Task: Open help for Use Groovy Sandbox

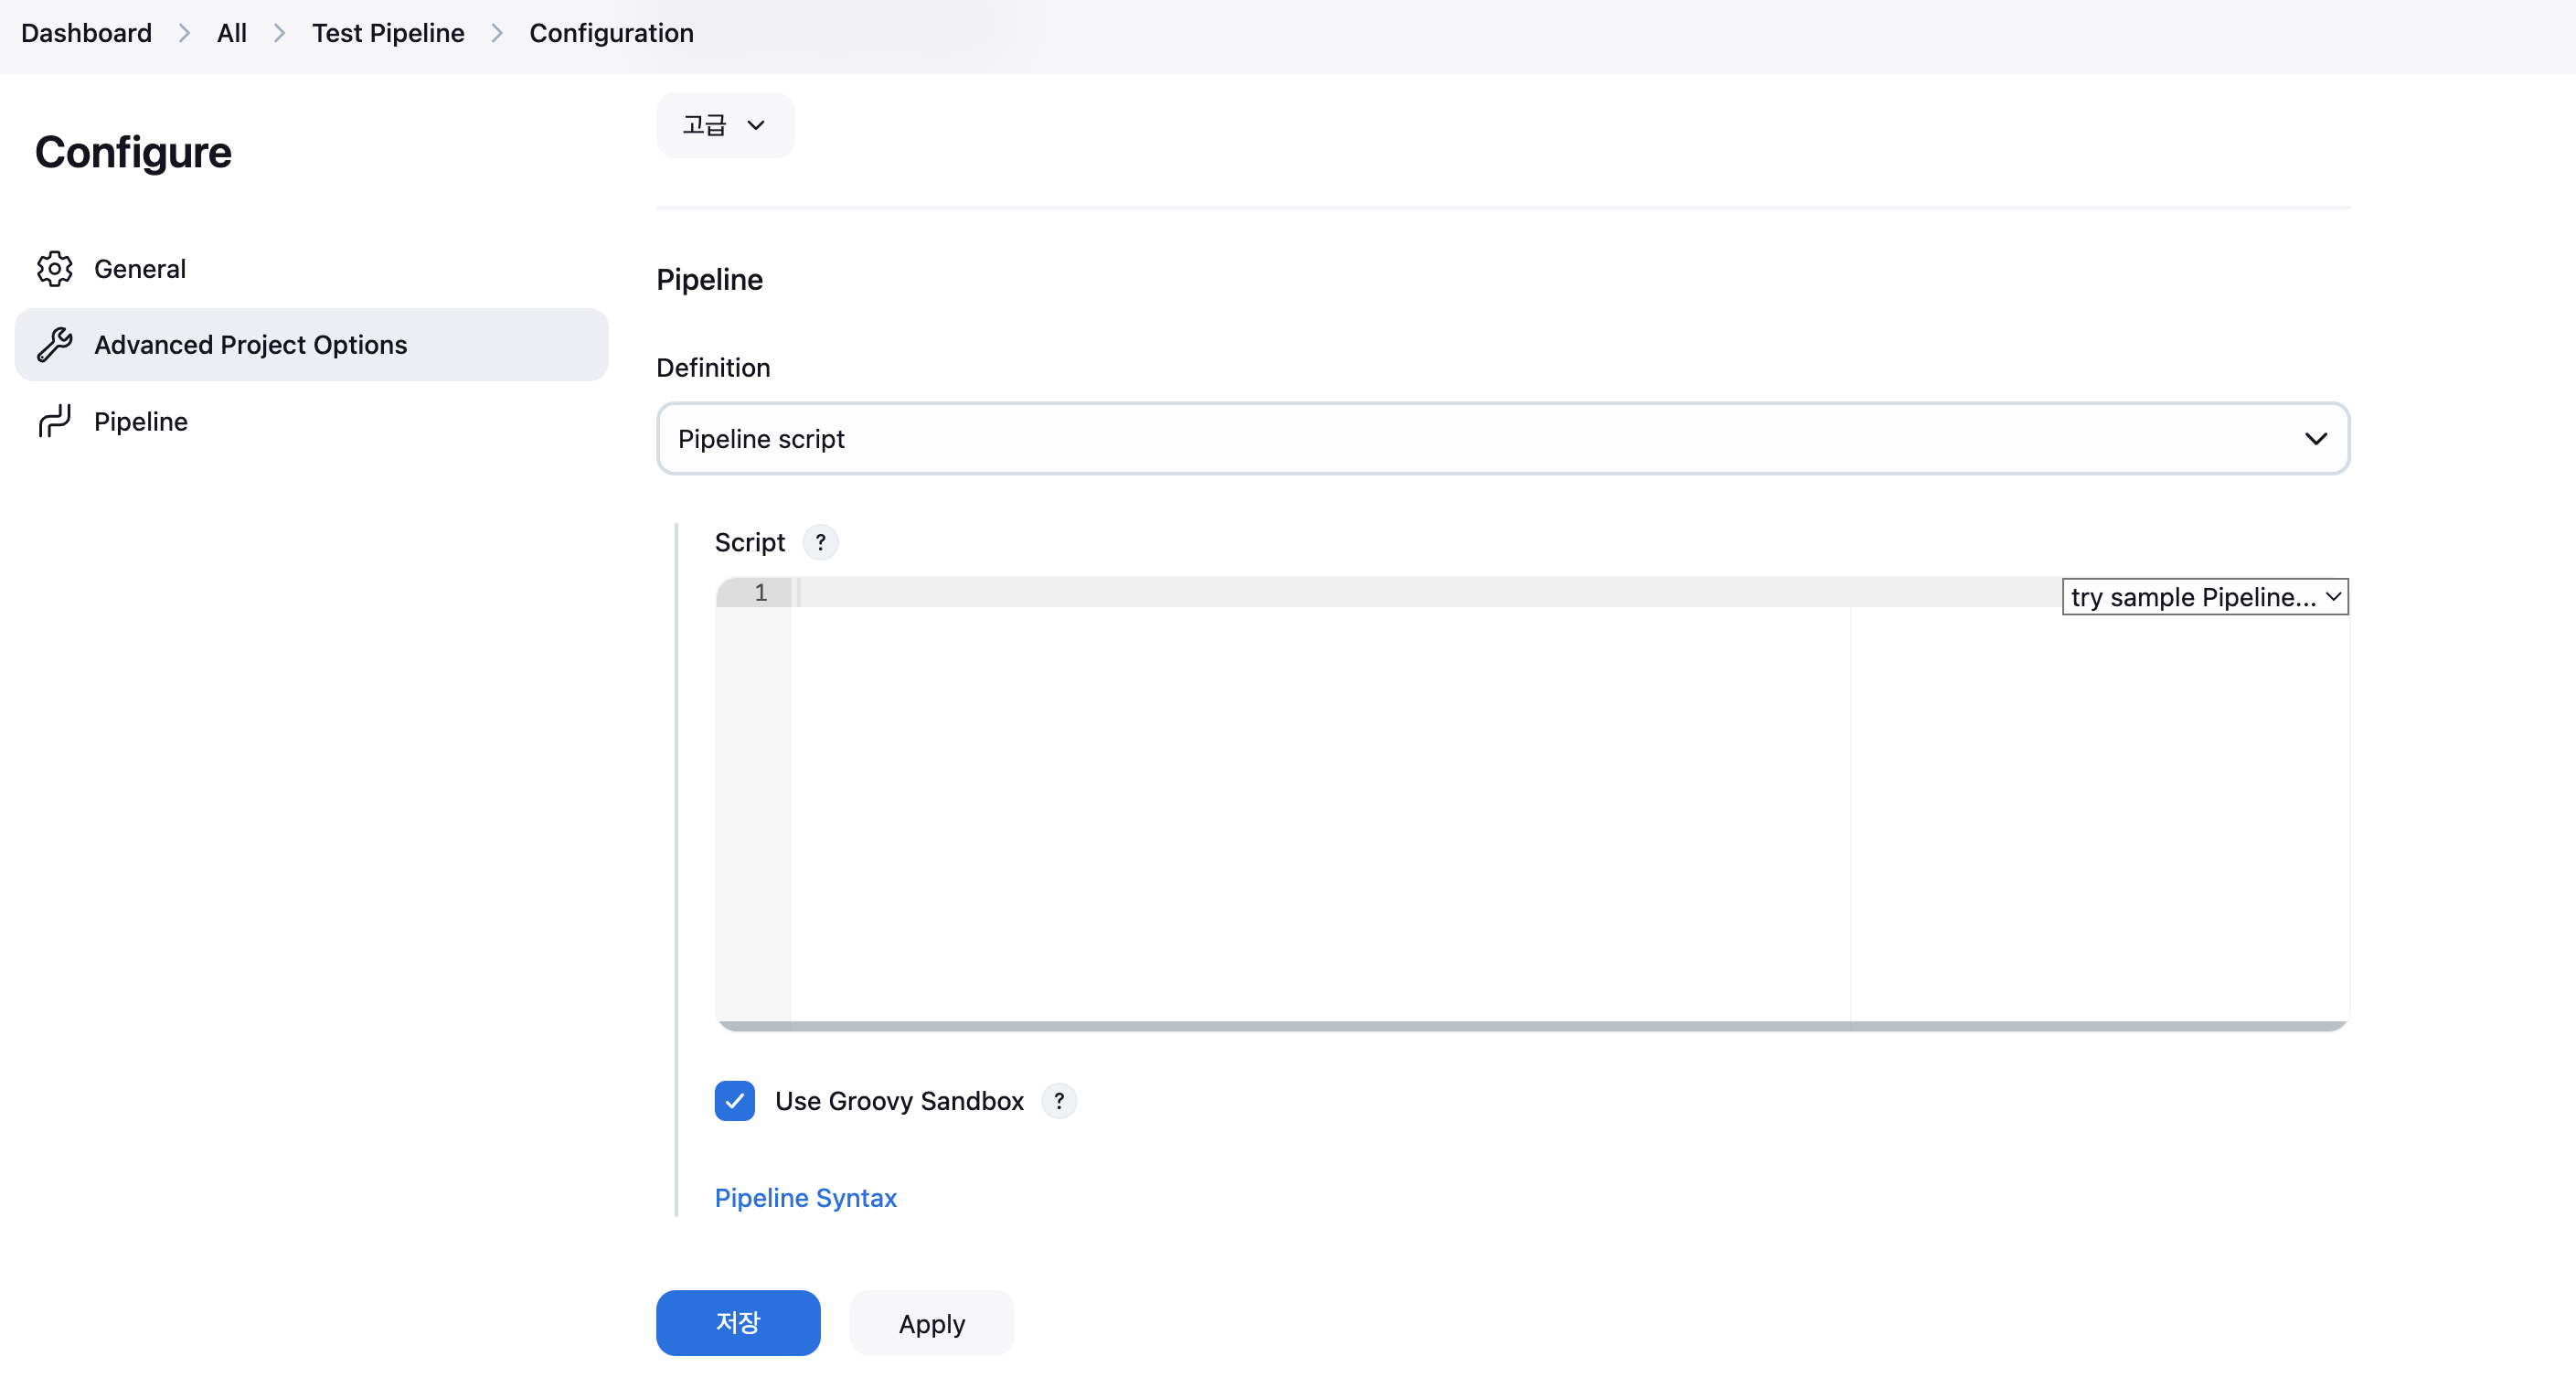Action: pos(1058,1101)
